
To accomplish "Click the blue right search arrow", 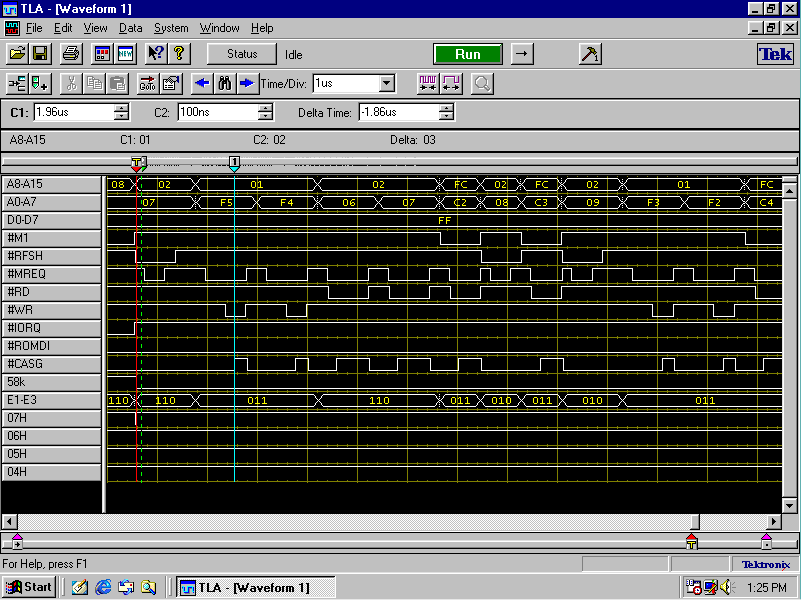I will 247,83.
